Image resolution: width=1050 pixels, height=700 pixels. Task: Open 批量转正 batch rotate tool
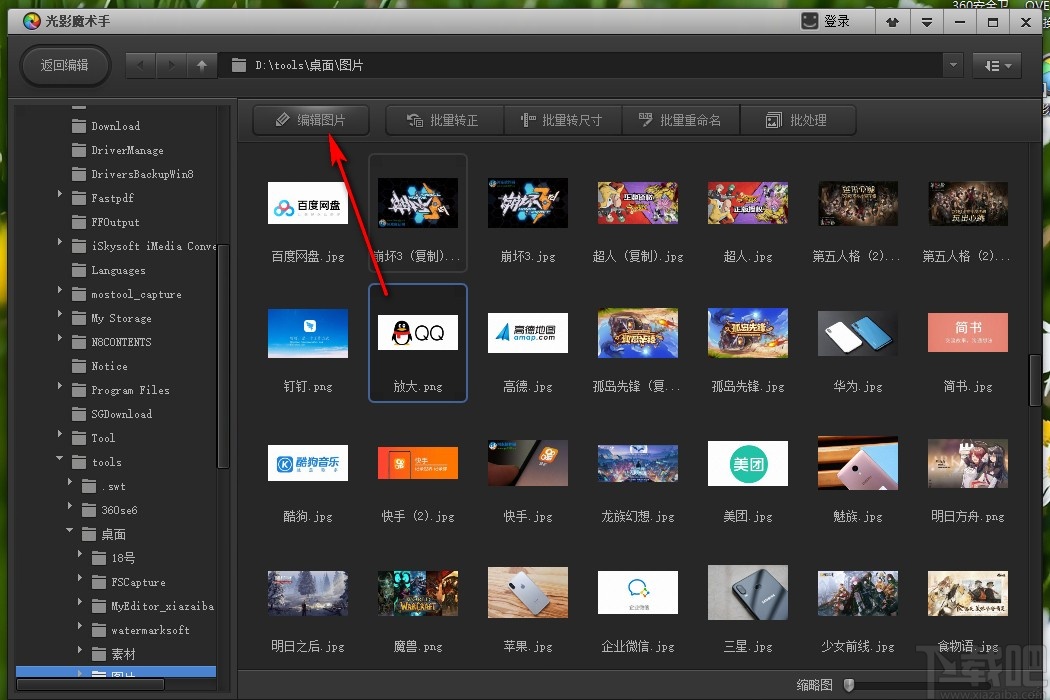point(444,121)
